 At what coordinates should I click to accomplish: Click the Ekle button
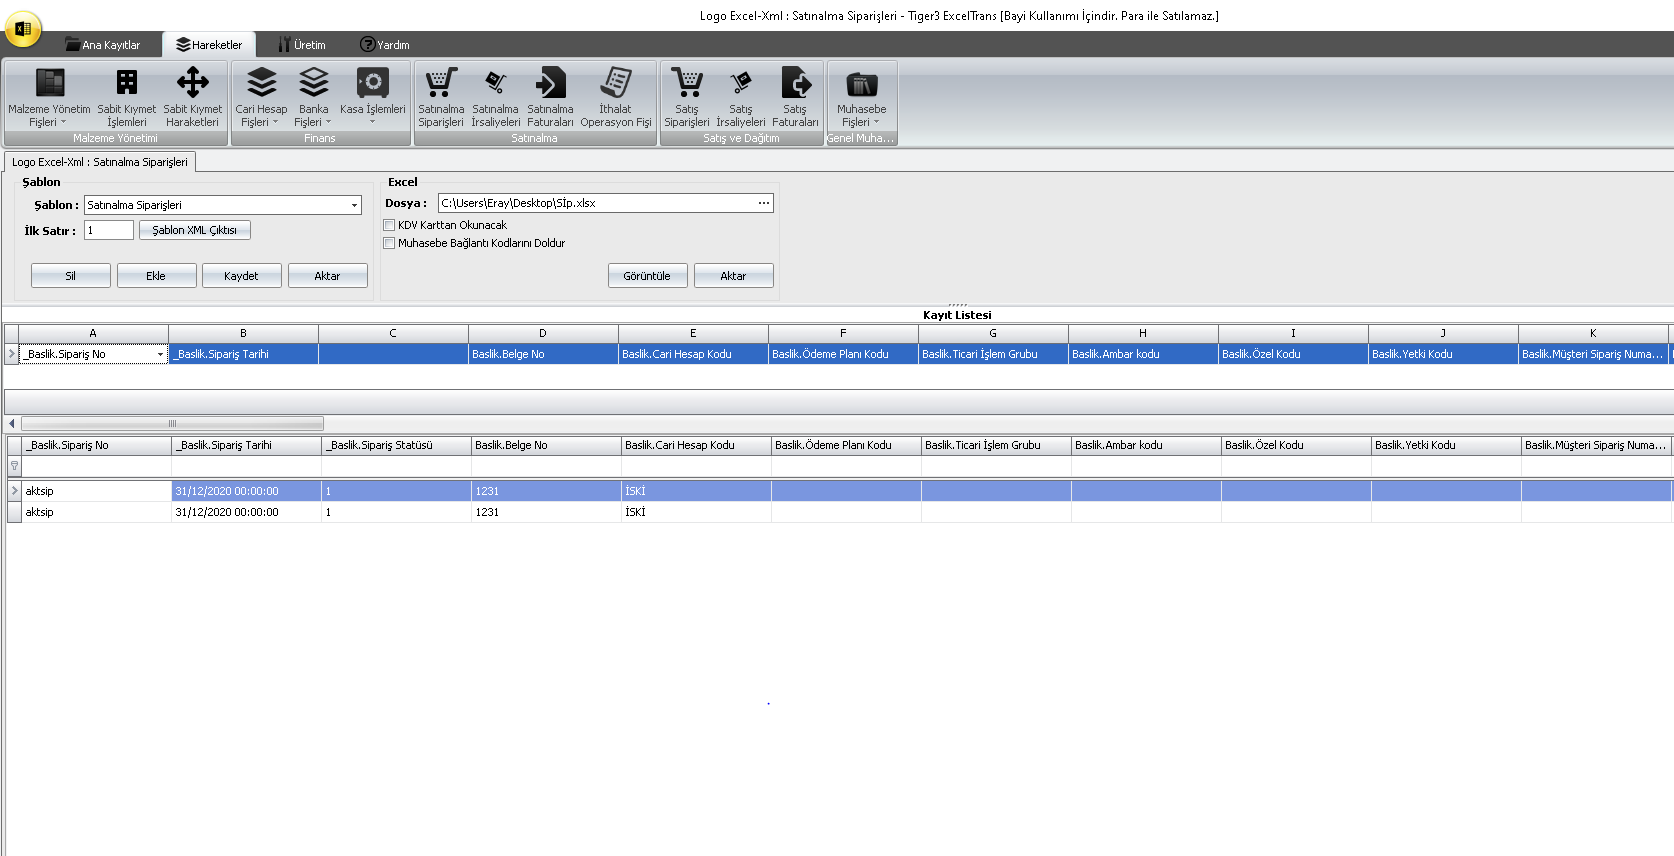(156, 276)
